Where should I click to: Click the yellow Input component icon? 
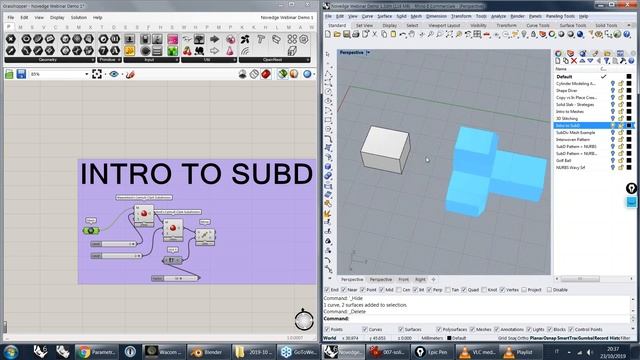click(129, 51)
